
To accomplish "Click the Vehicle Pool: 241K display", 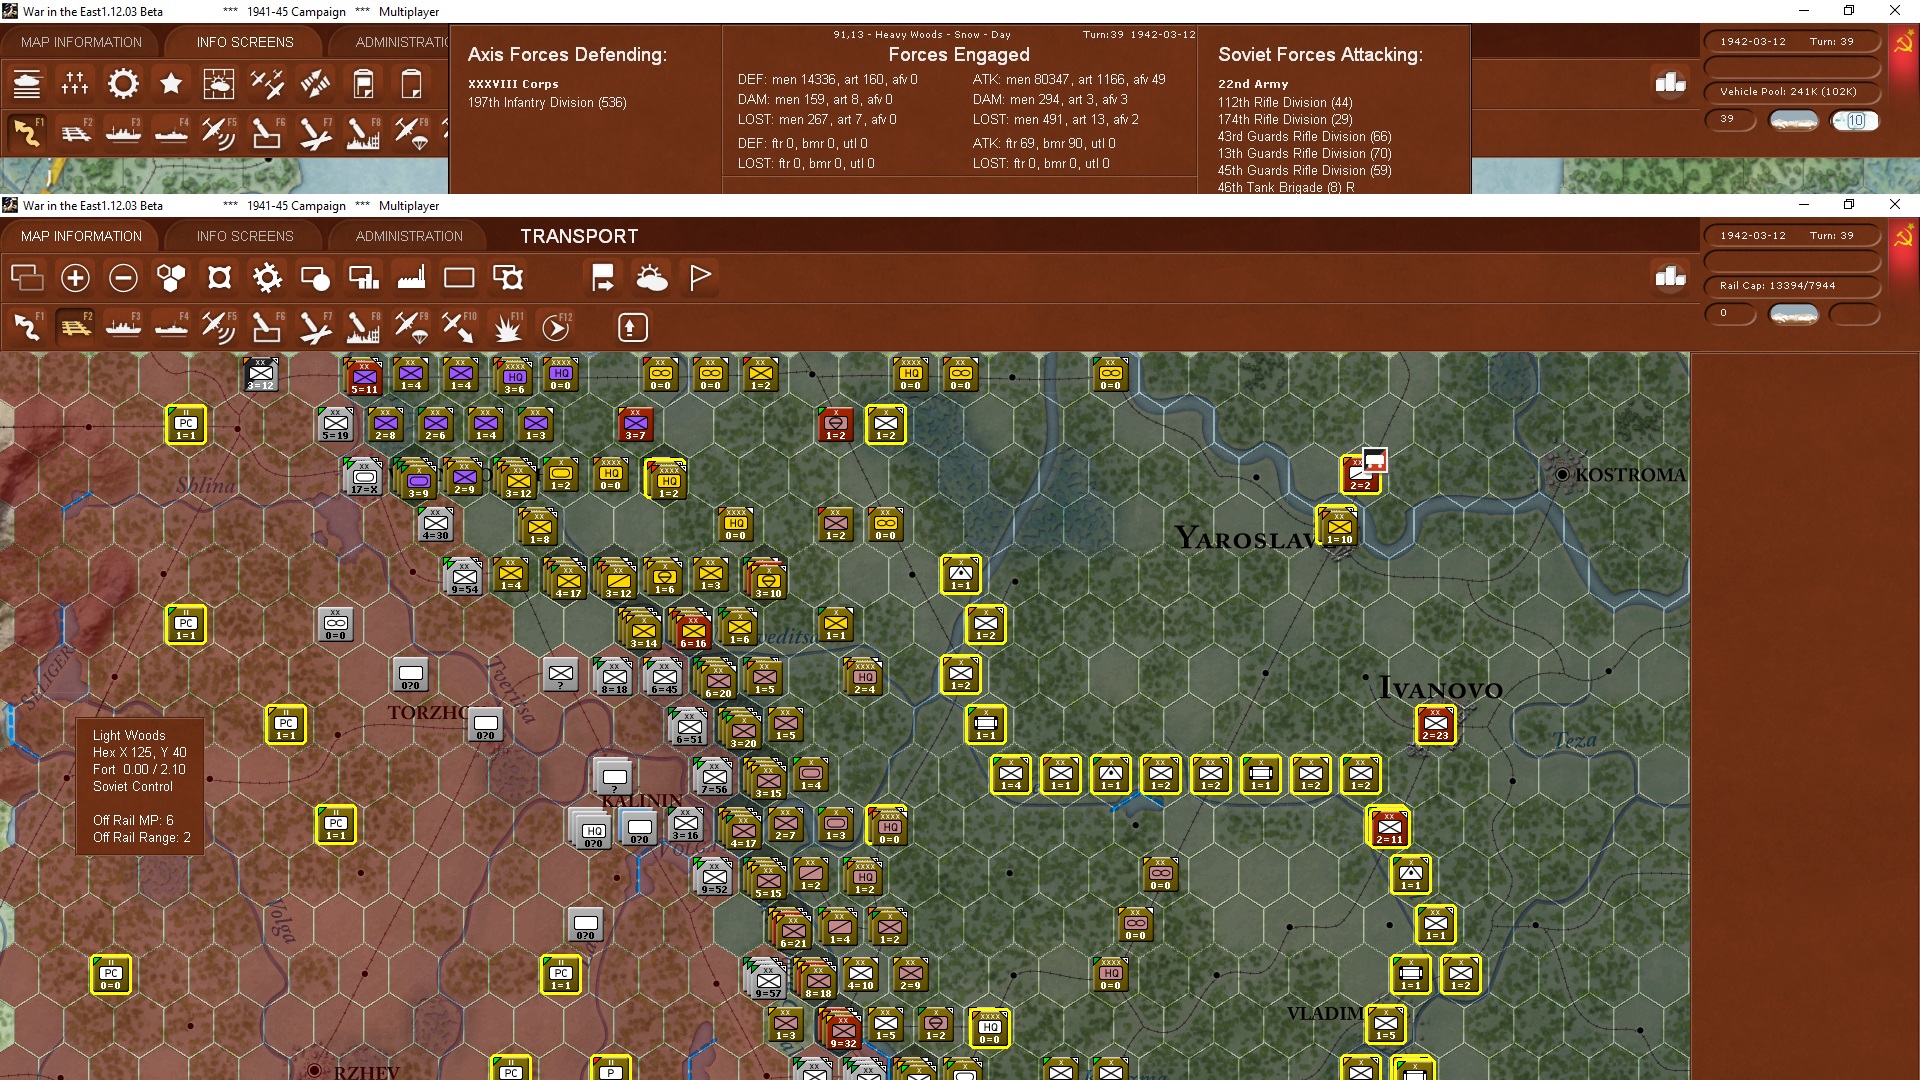I will tap(1792, 92).
